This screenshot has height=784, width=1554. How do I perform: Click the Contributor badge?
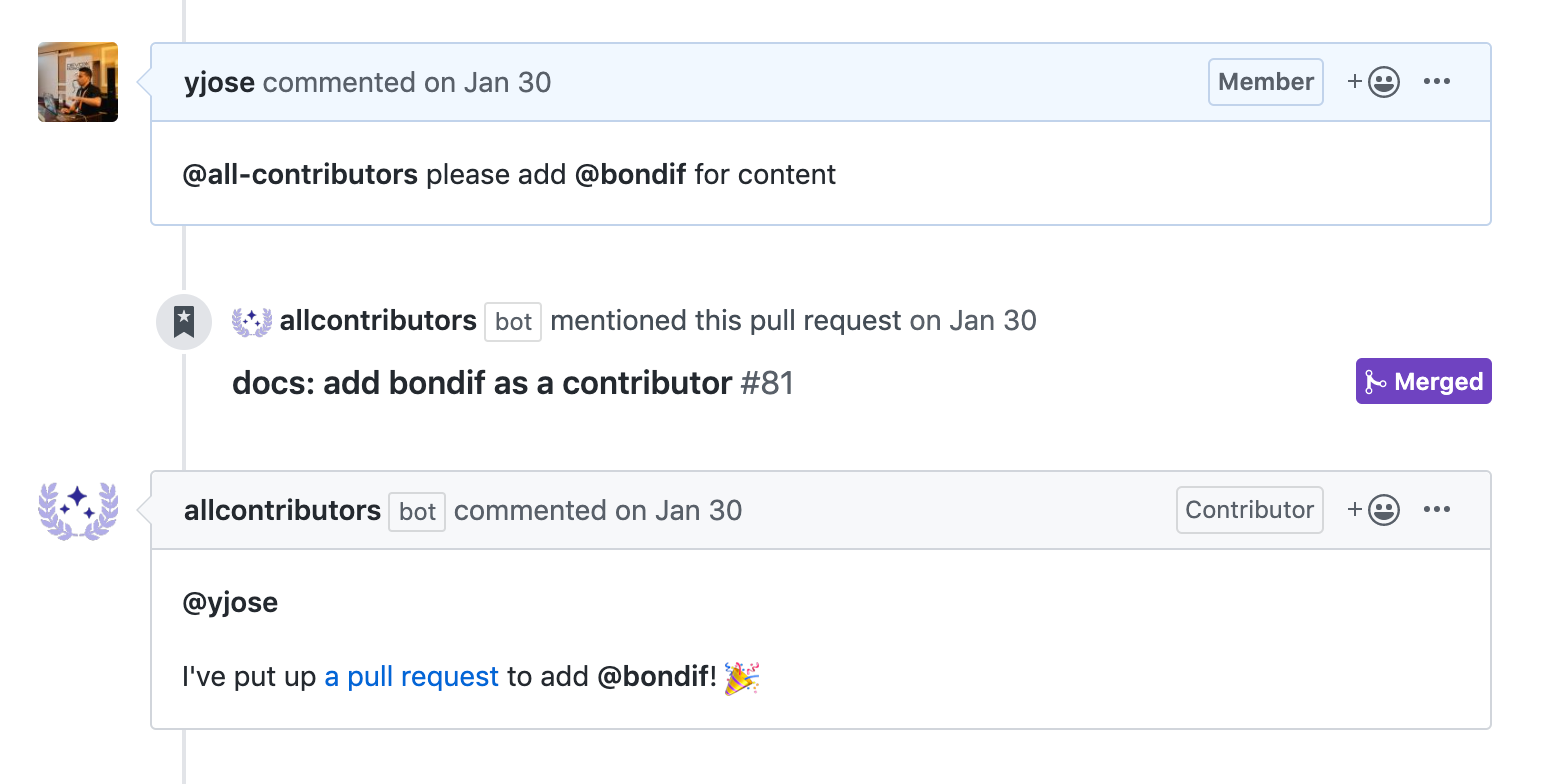click(1249, 510)
